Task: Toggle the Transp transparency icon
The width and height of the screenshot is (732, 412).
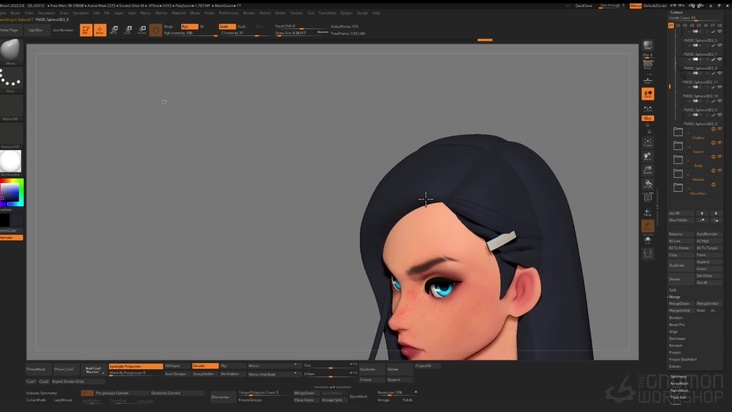Action: coord(648,212)
